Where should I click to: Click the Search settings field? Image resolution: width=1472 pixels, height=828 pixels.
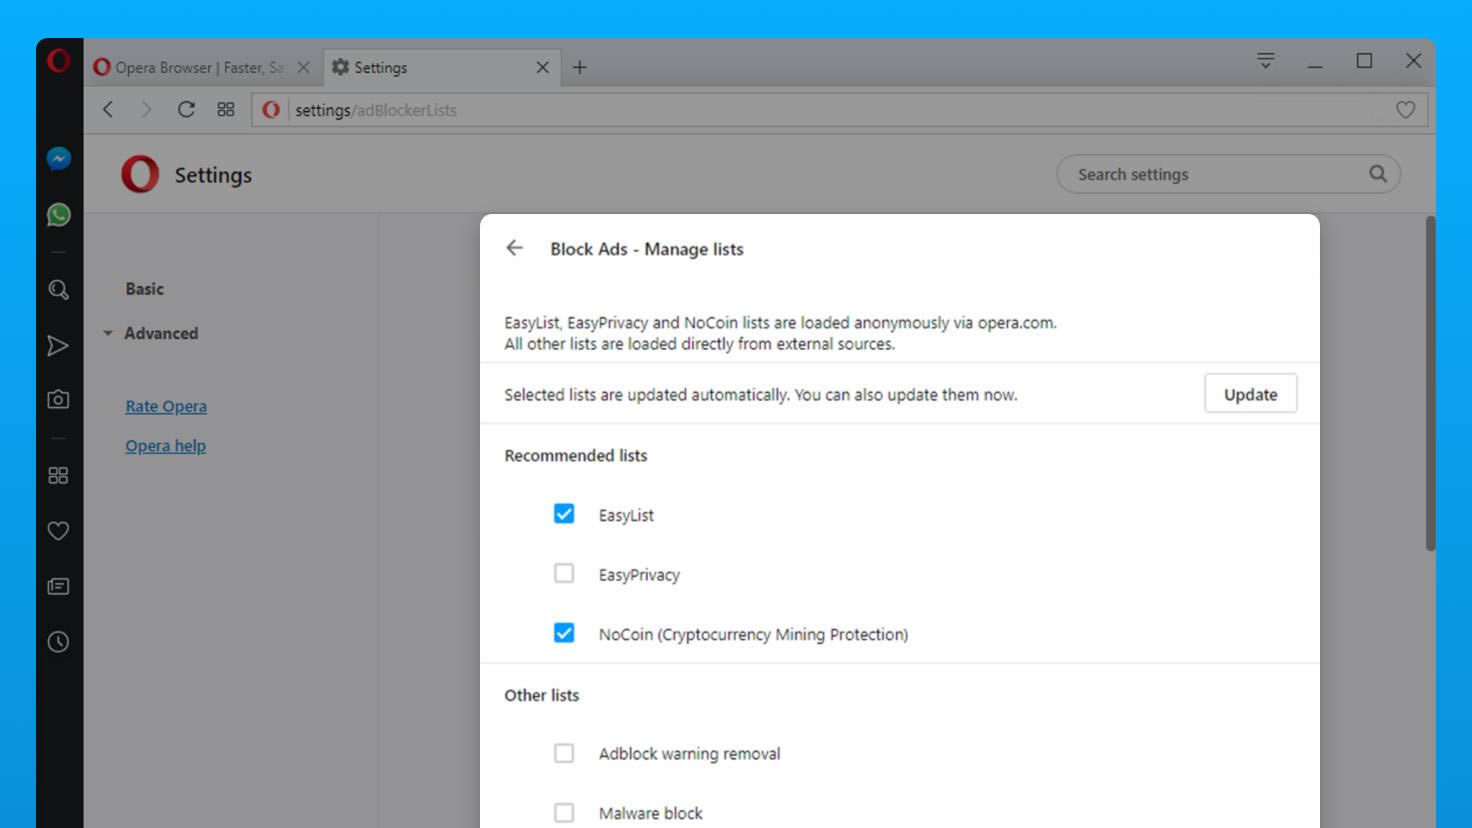[x=1215, y=174]
